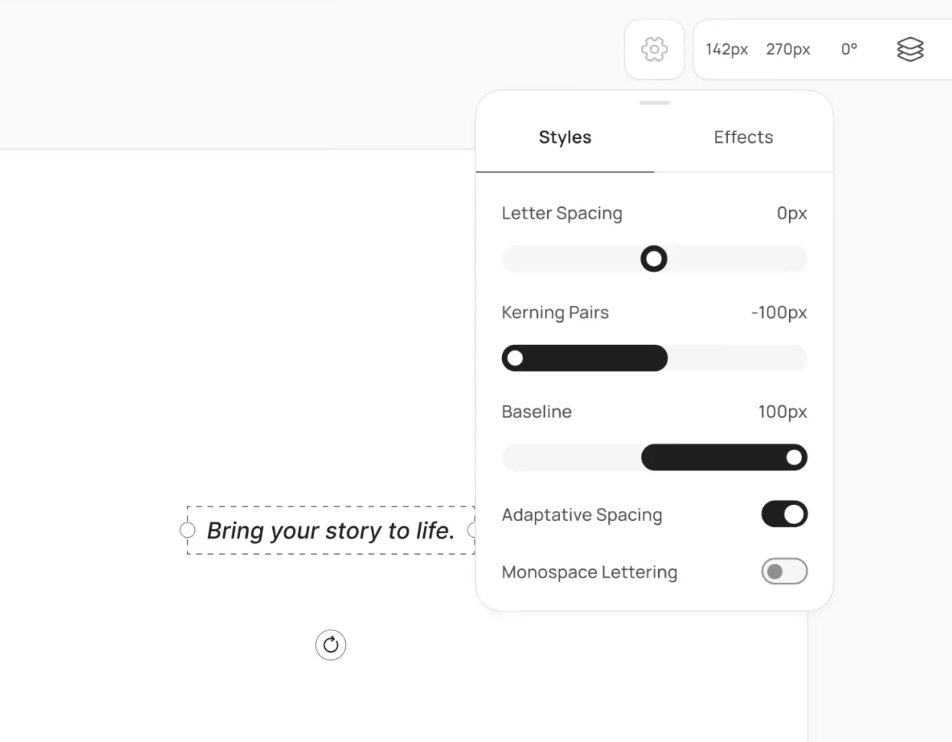The height and width of the screenshot is (742, 952).
Task: Click the 0° rotation value
Action: [x=849, y=49]
